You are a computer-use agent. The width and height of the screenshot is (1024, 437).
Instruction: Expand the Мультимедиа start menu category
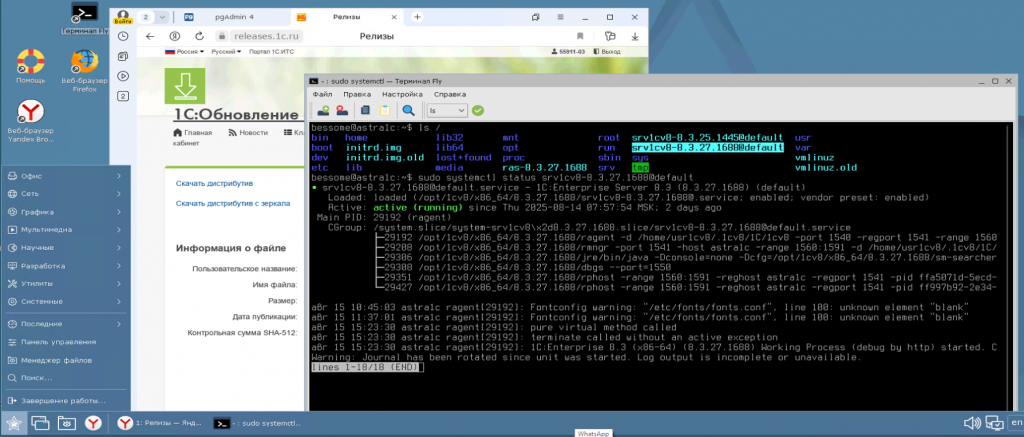[65, 230]
